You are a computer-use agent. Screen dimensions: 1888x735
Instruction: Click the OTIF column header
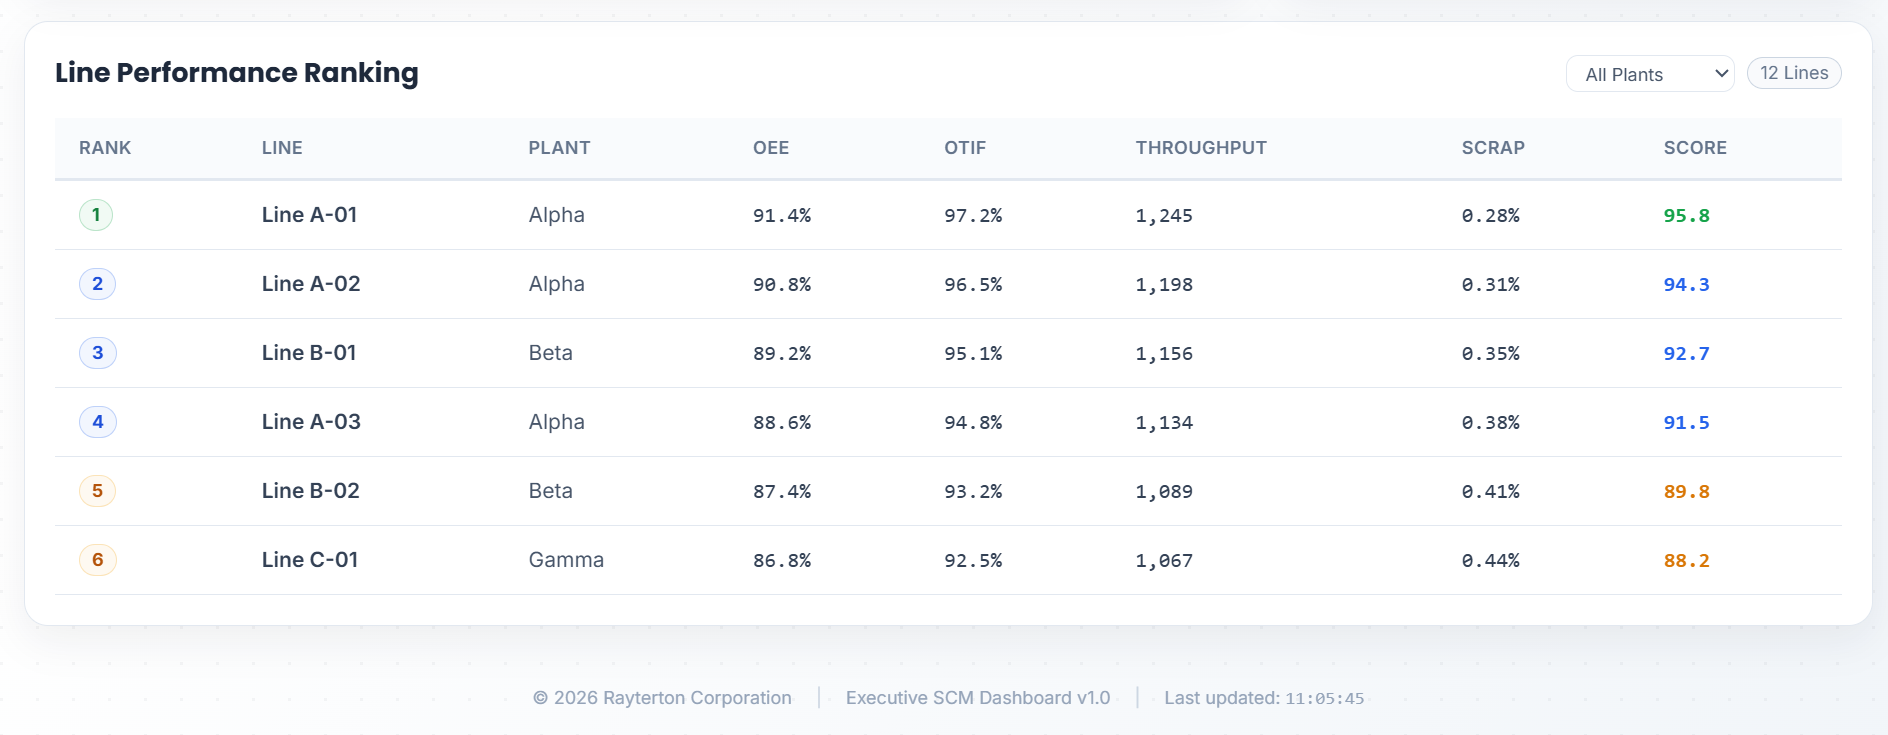click(964, 148)
